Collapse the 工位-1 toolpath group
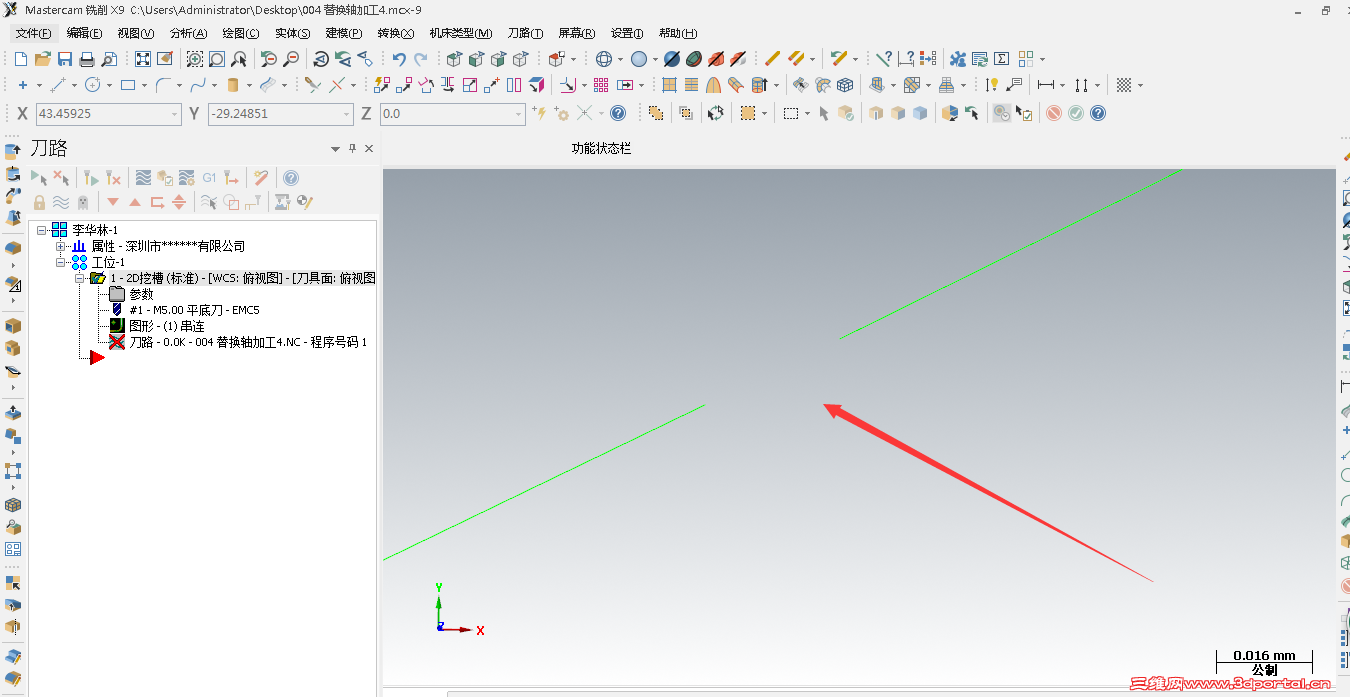 (60, 262)
